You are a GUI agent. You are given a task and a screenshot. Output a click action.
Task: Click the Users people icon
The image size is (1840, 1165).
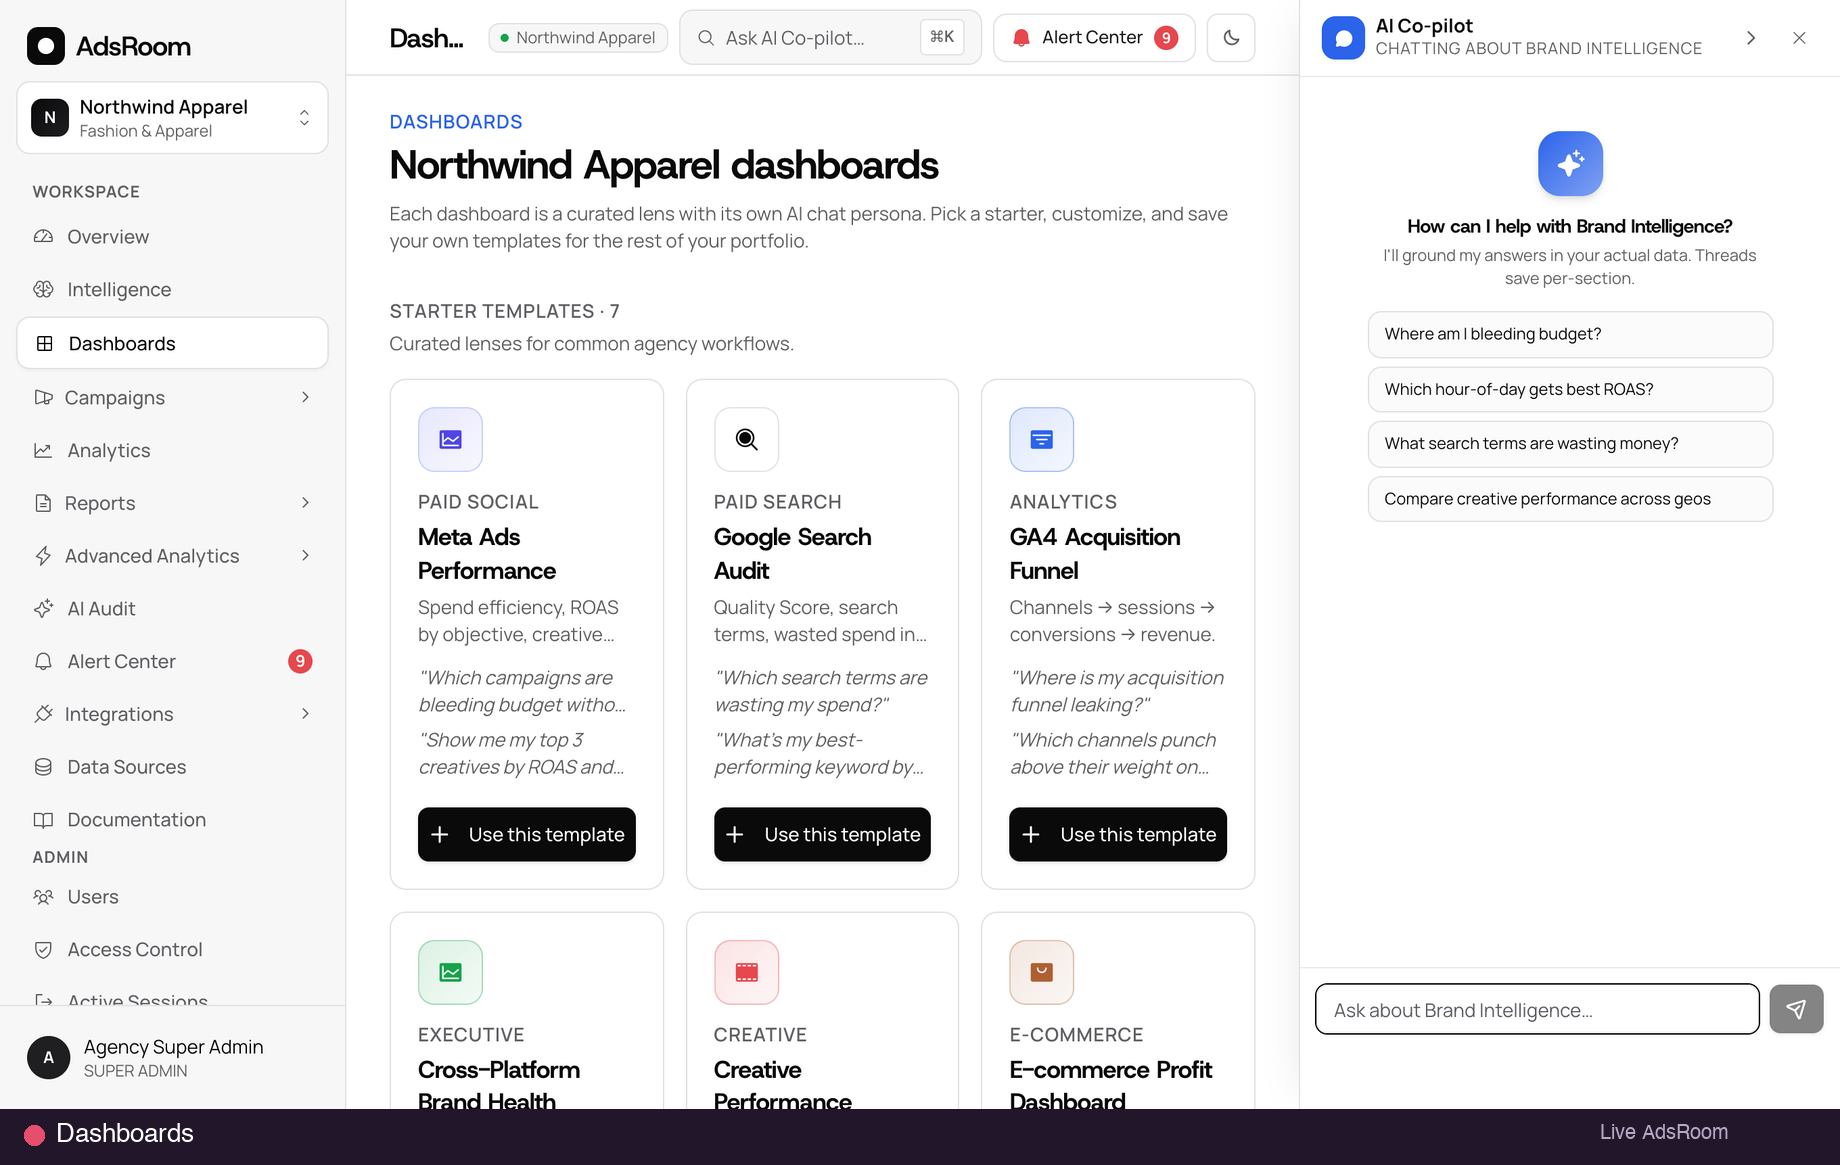(x=43, y=897)
